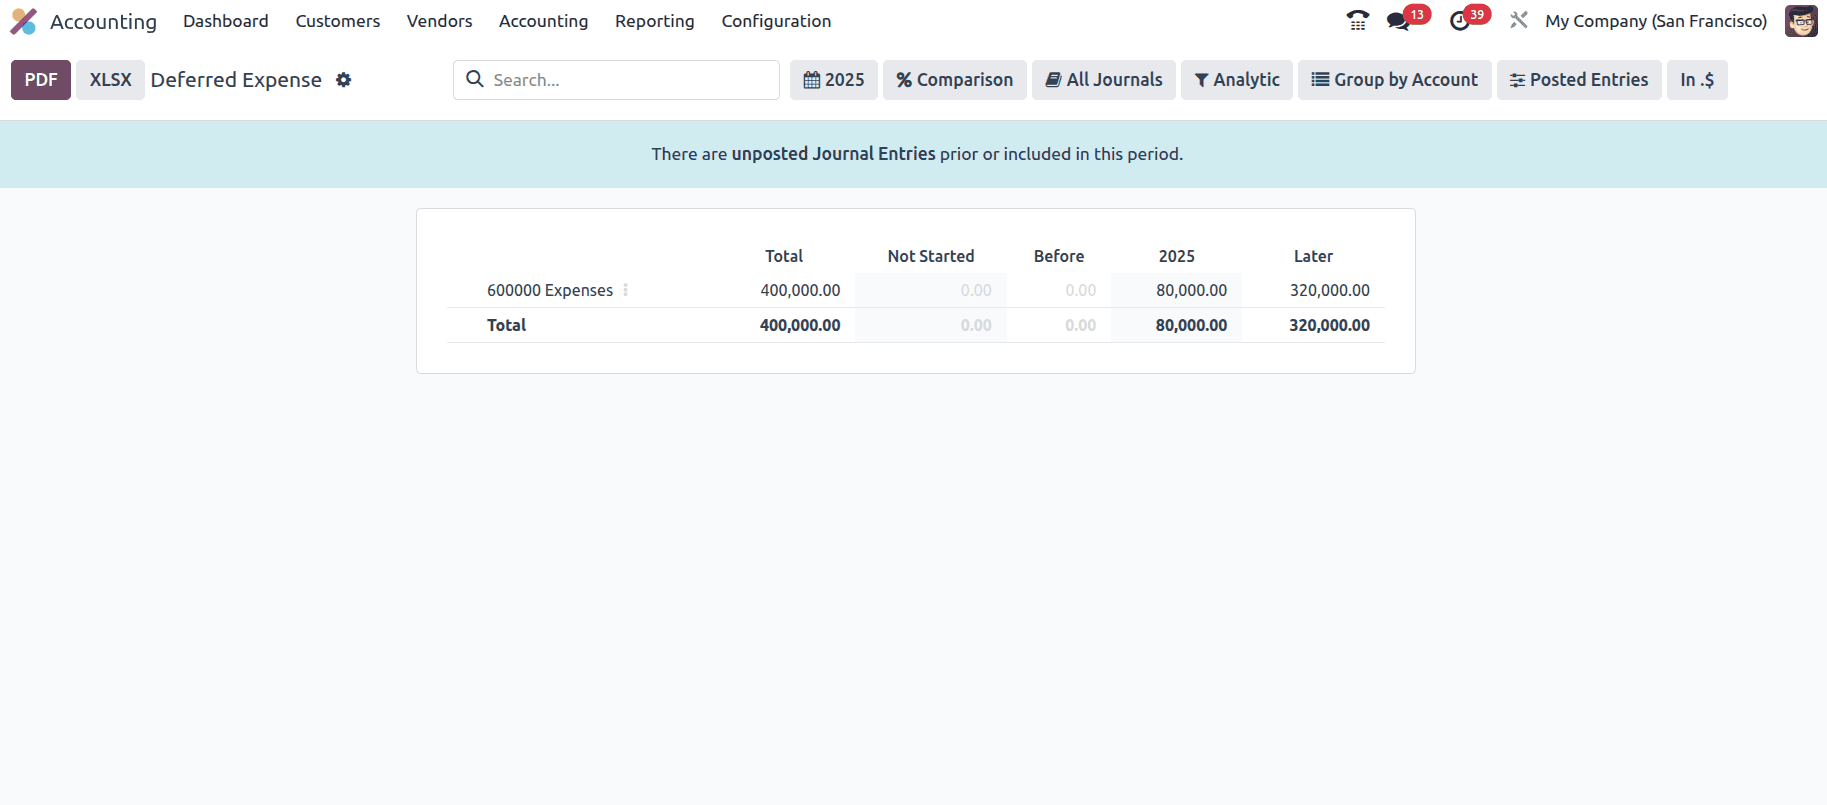Open the activities clock icon
This screenshot has width=1827, height=805.
click(1460, 21)
